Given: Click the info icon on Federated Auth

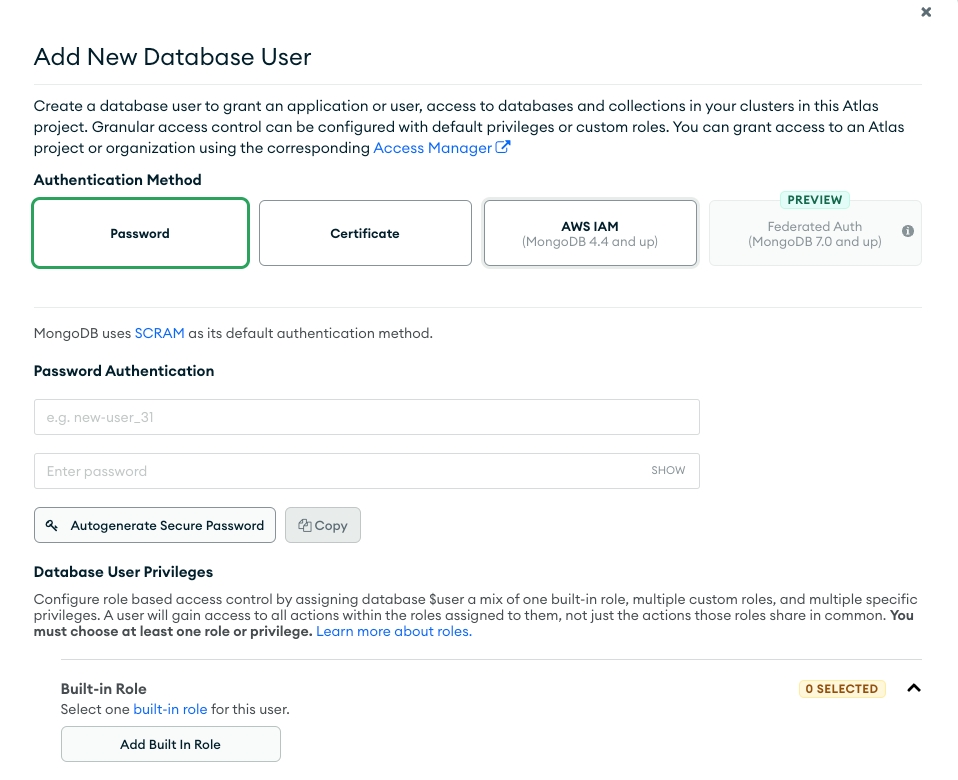Looking at the screenshot, I should [908, 231].
